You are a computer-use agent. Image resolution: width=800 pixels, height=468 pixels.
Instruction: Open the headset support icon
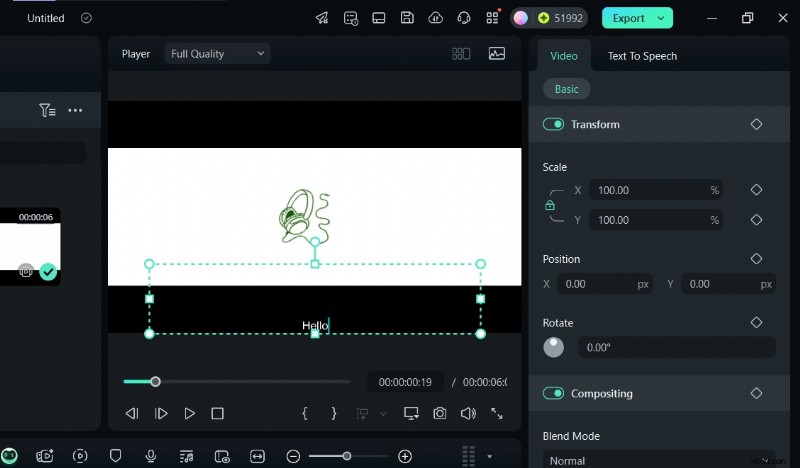[463, 18]
